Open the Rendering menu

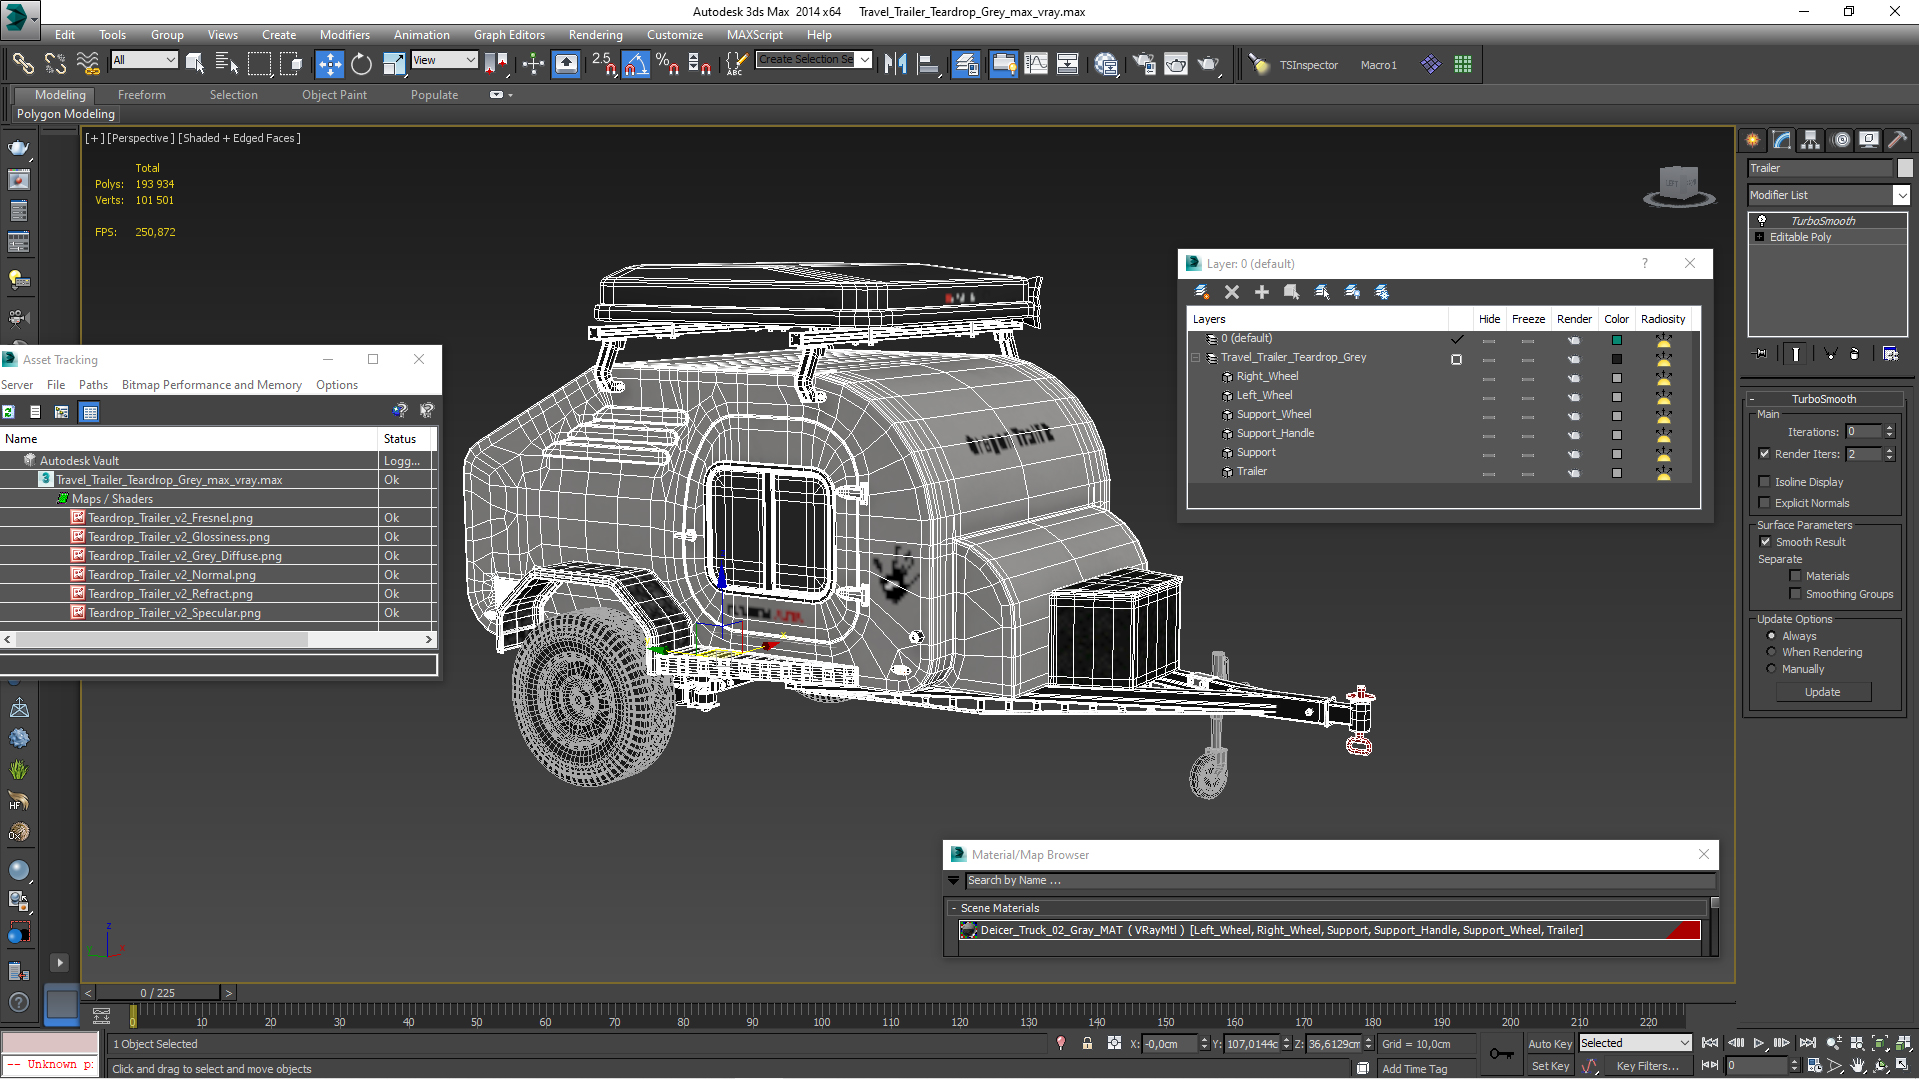click(x=596, y=34)
